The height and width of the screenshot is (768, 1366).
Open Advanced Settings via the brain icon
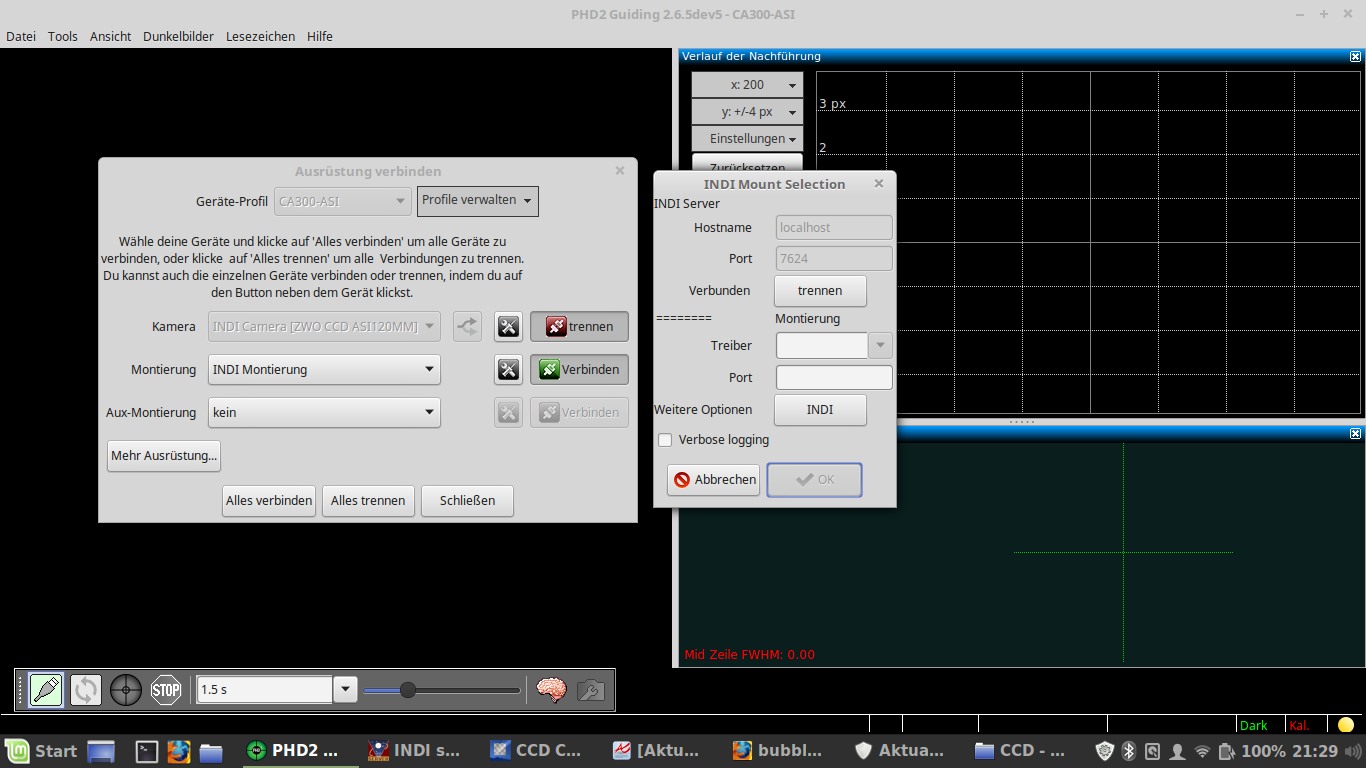click(x=550, y=690)
